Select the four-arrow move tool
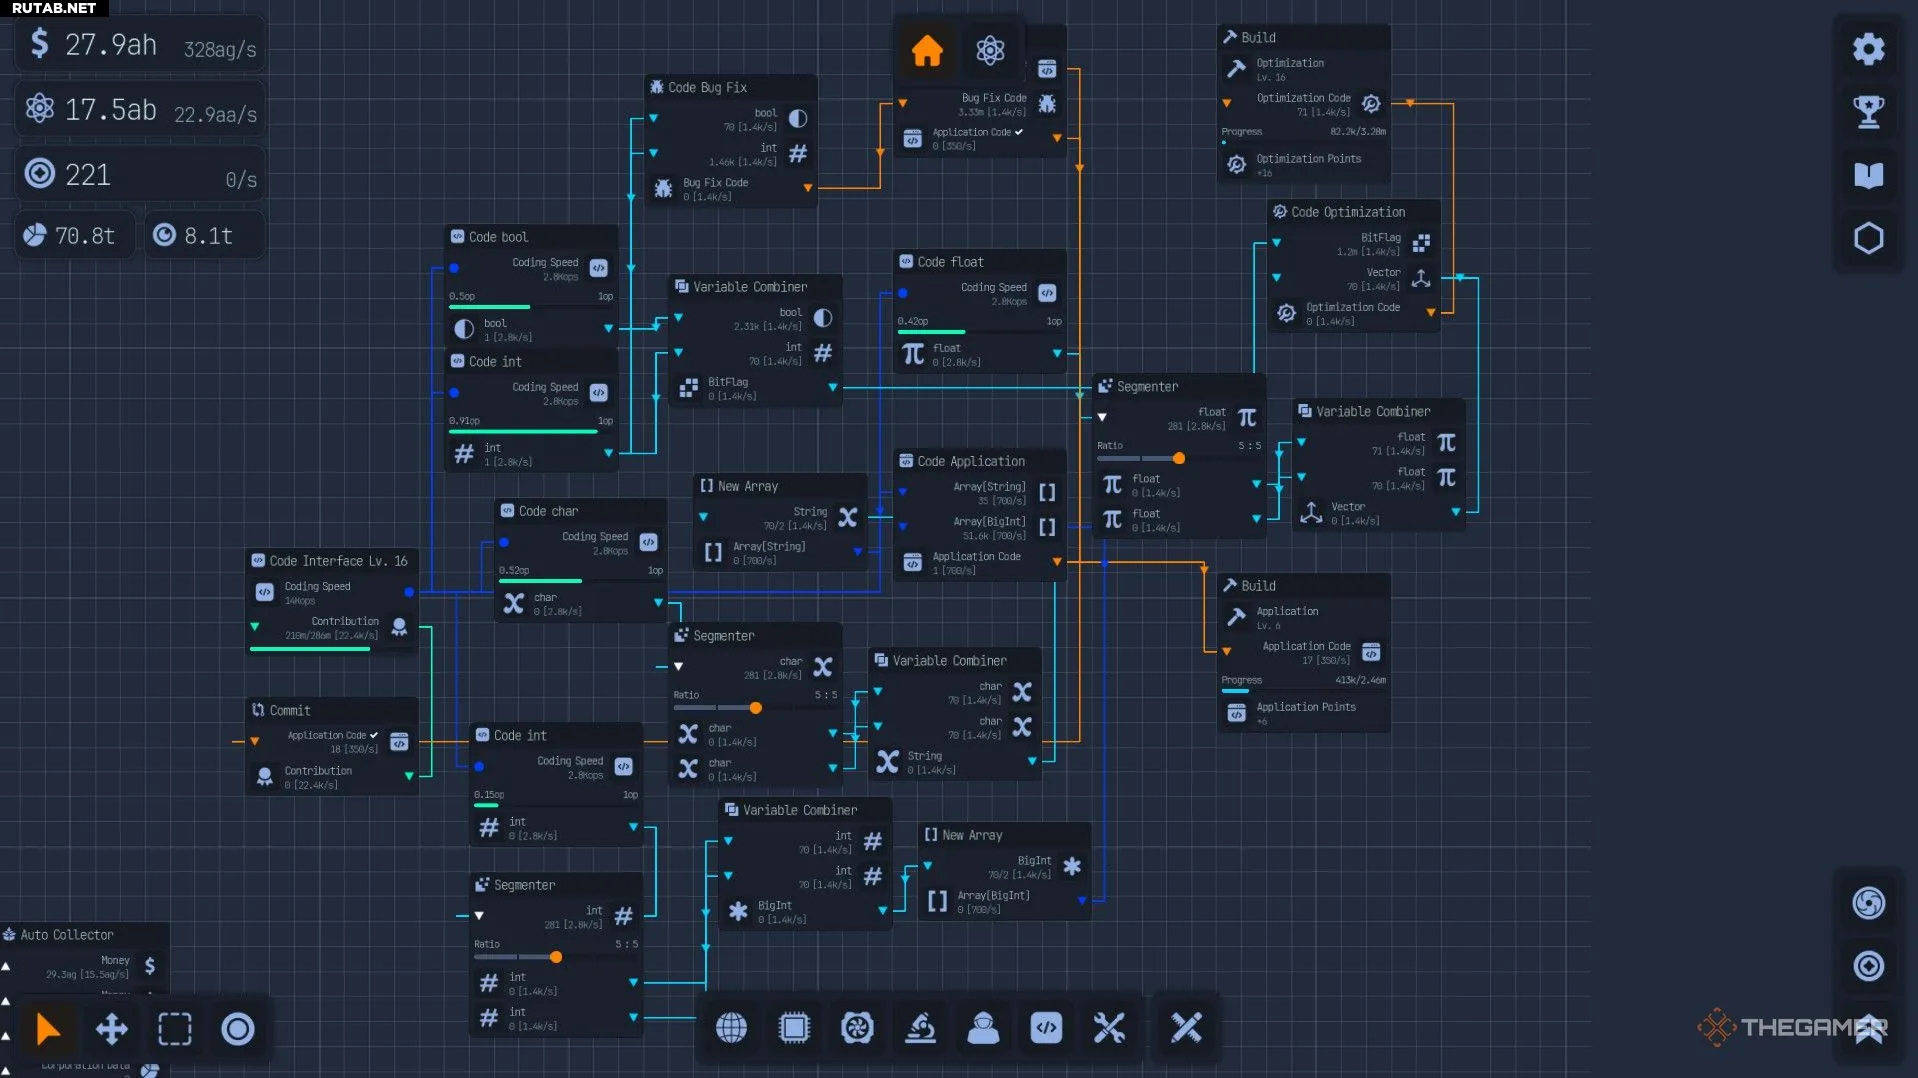Image resolution: width=1918 pixels, height=1078 pixels. click(x=111, y=1028)
